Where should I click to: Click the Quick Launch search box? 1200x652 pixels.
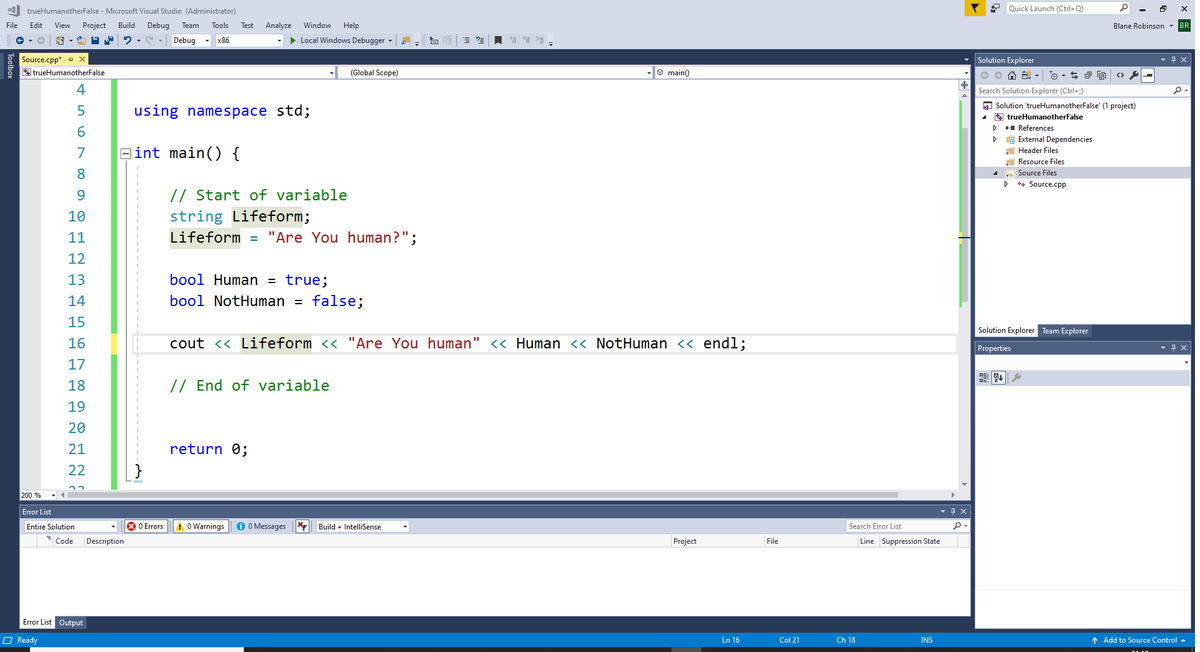1067,8
